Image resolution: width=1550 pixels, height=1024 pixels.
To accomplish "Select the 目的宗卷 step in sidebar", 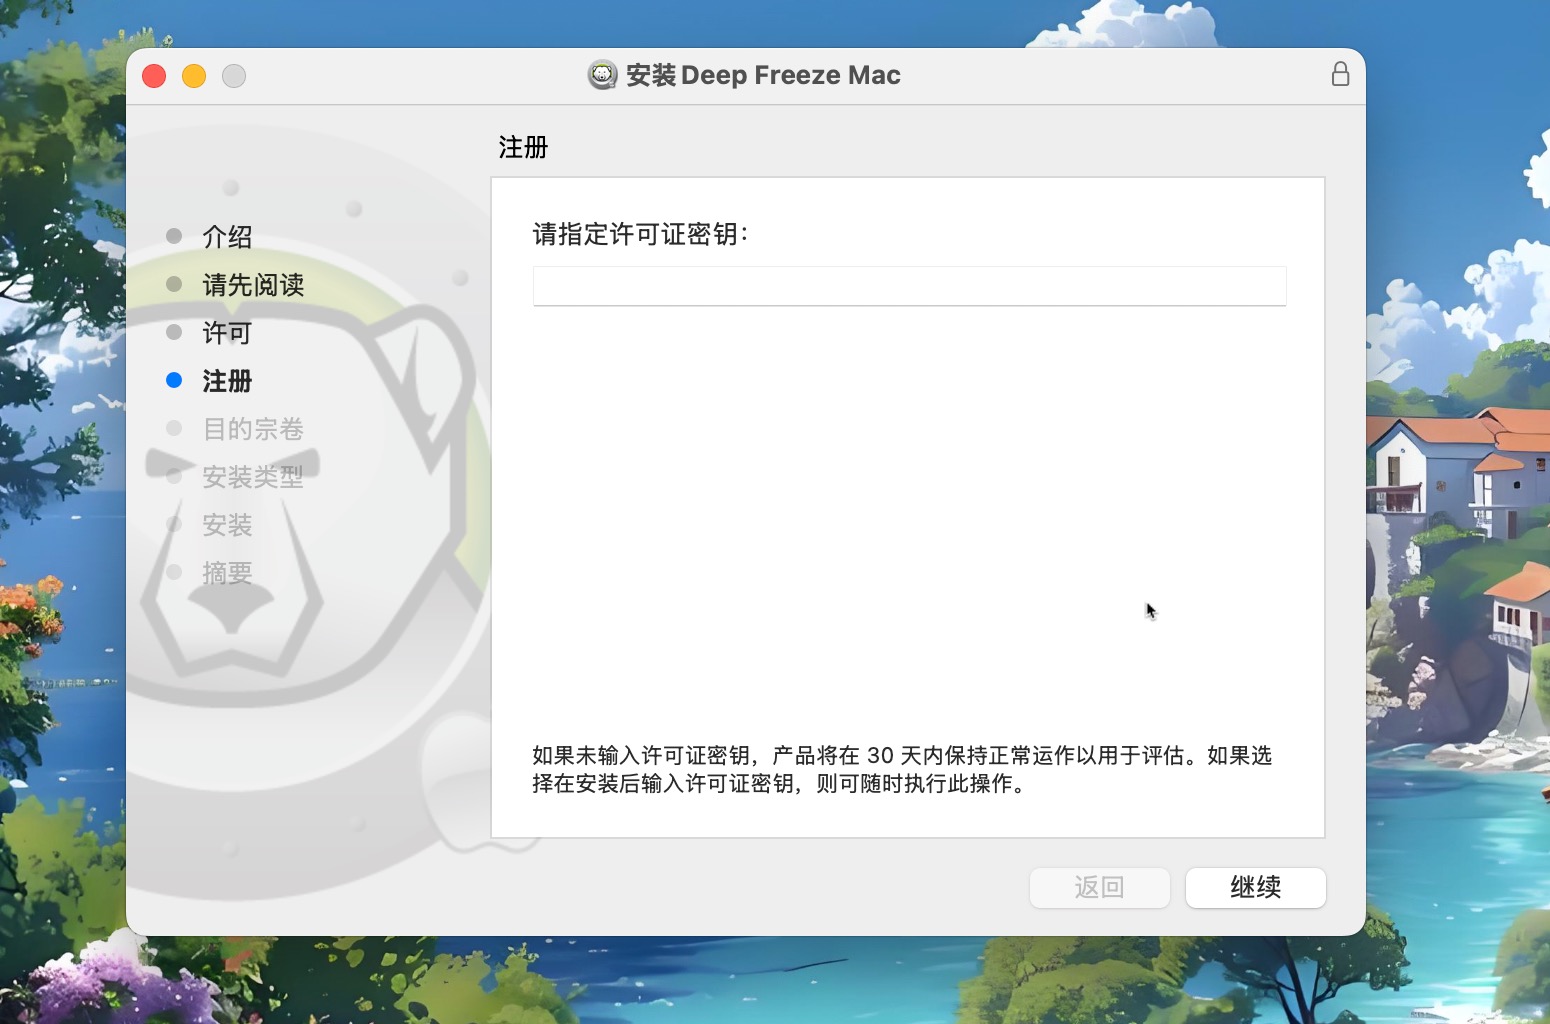I will pos(253,429).
